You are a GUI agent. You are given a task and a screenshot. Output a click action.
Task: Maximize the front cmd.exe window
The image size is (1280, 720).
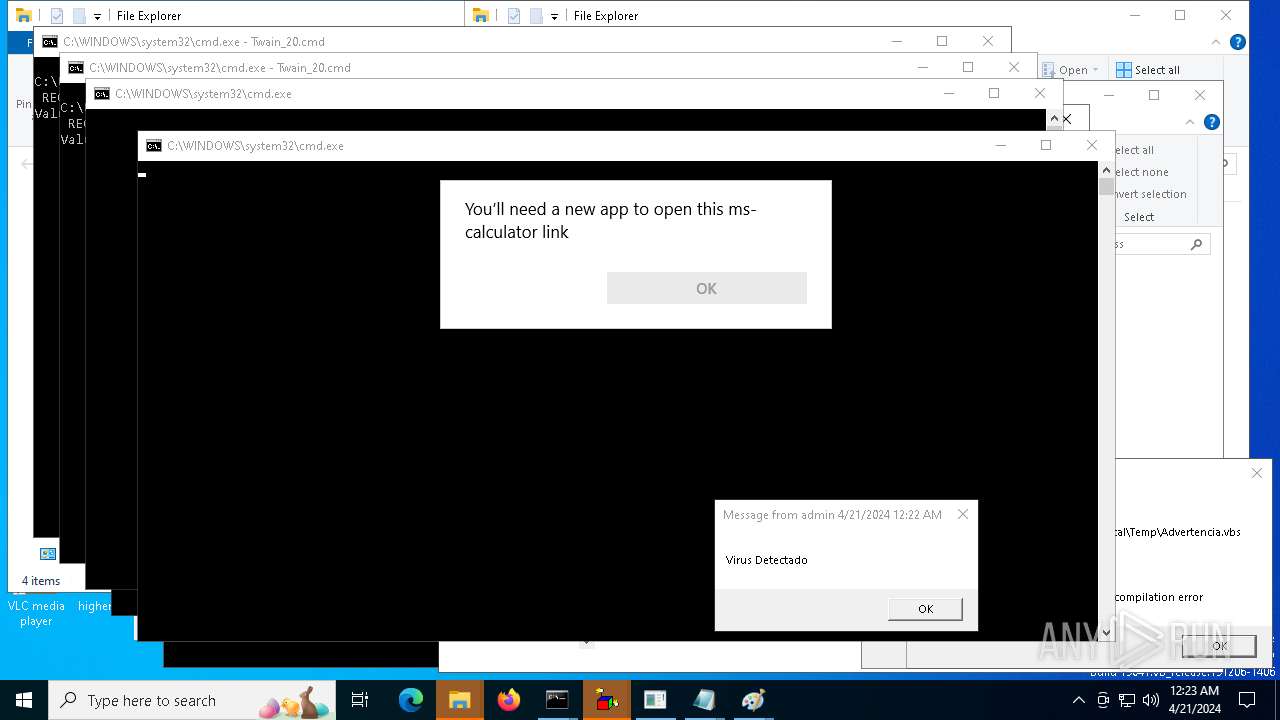(1046, 145)
